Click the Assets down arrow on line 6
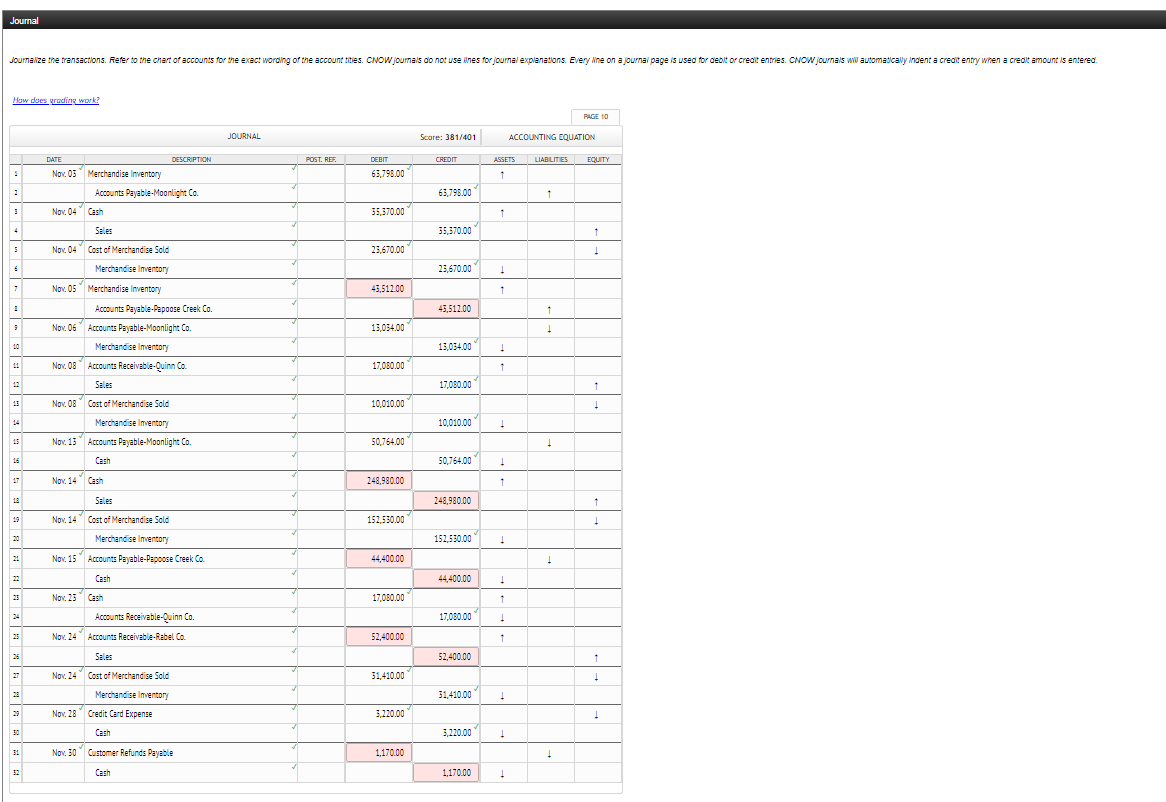This screenshot has width=1166, height=802. 503,270
